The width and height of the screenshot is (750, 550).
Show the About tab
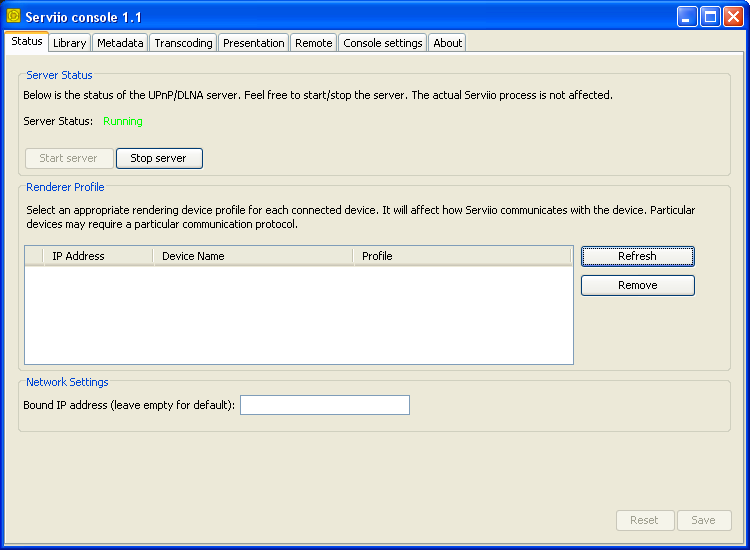[447, 43]
